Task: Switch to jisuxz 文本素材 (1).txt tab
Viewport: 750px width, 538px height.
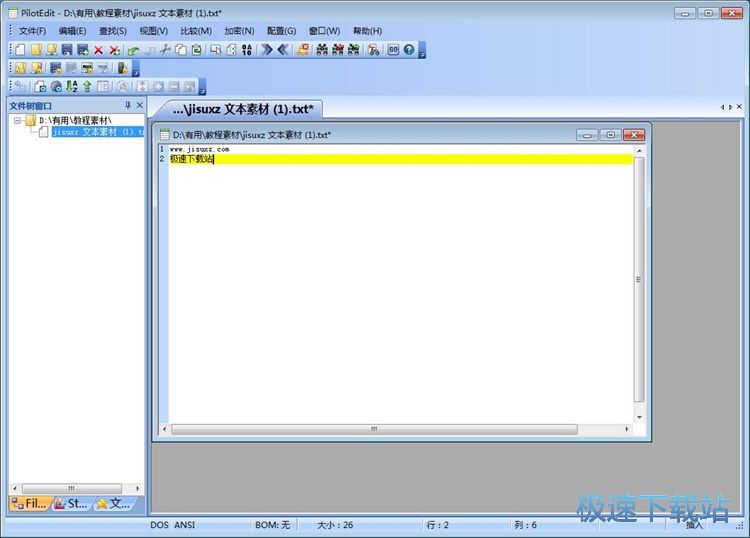Action: (243, 110)
